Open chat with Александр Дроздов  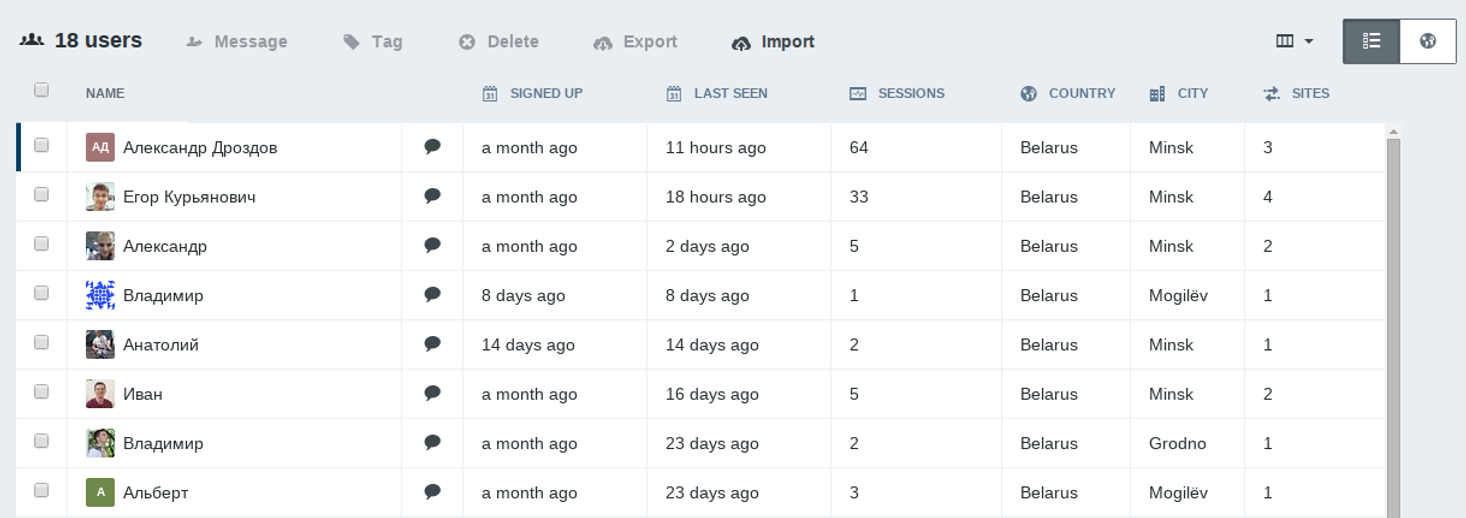click(x=432, y=147)
